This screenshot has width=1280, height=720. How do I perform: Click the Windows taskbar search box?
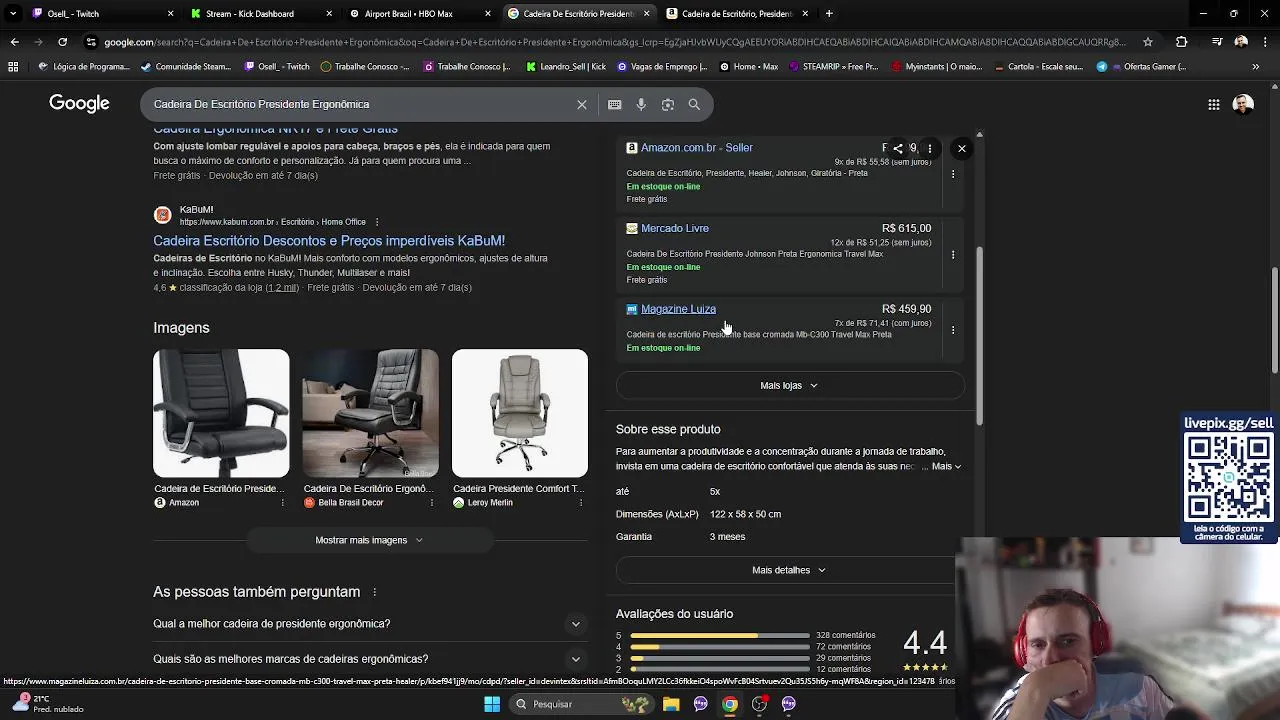pyautogui.click(x=582, y=704)
